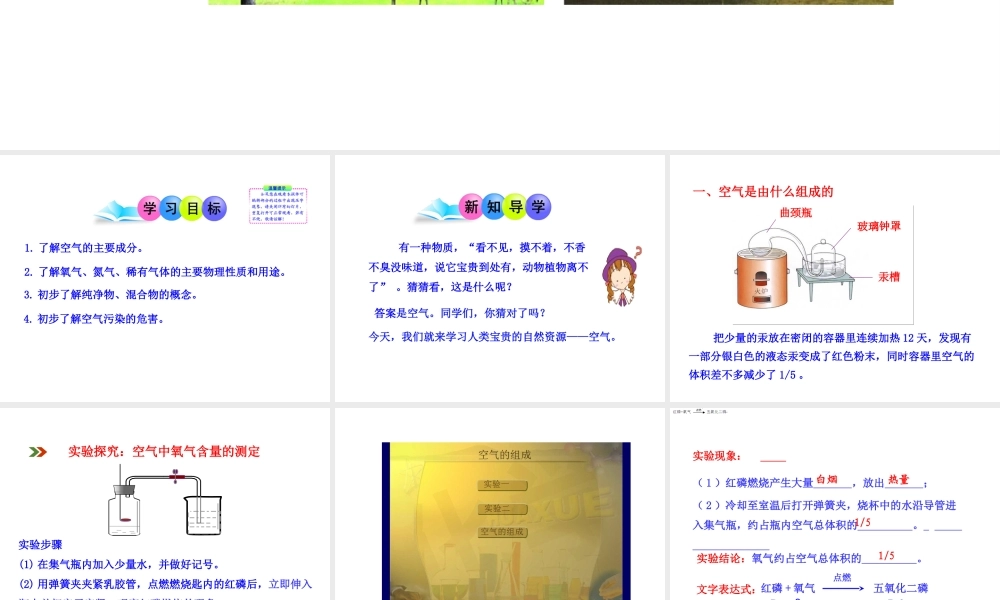This screenshot has height=600, width=1000.
Task: Click step (1) 在集气瓶内加入少量水
Action: pos(119,564)
